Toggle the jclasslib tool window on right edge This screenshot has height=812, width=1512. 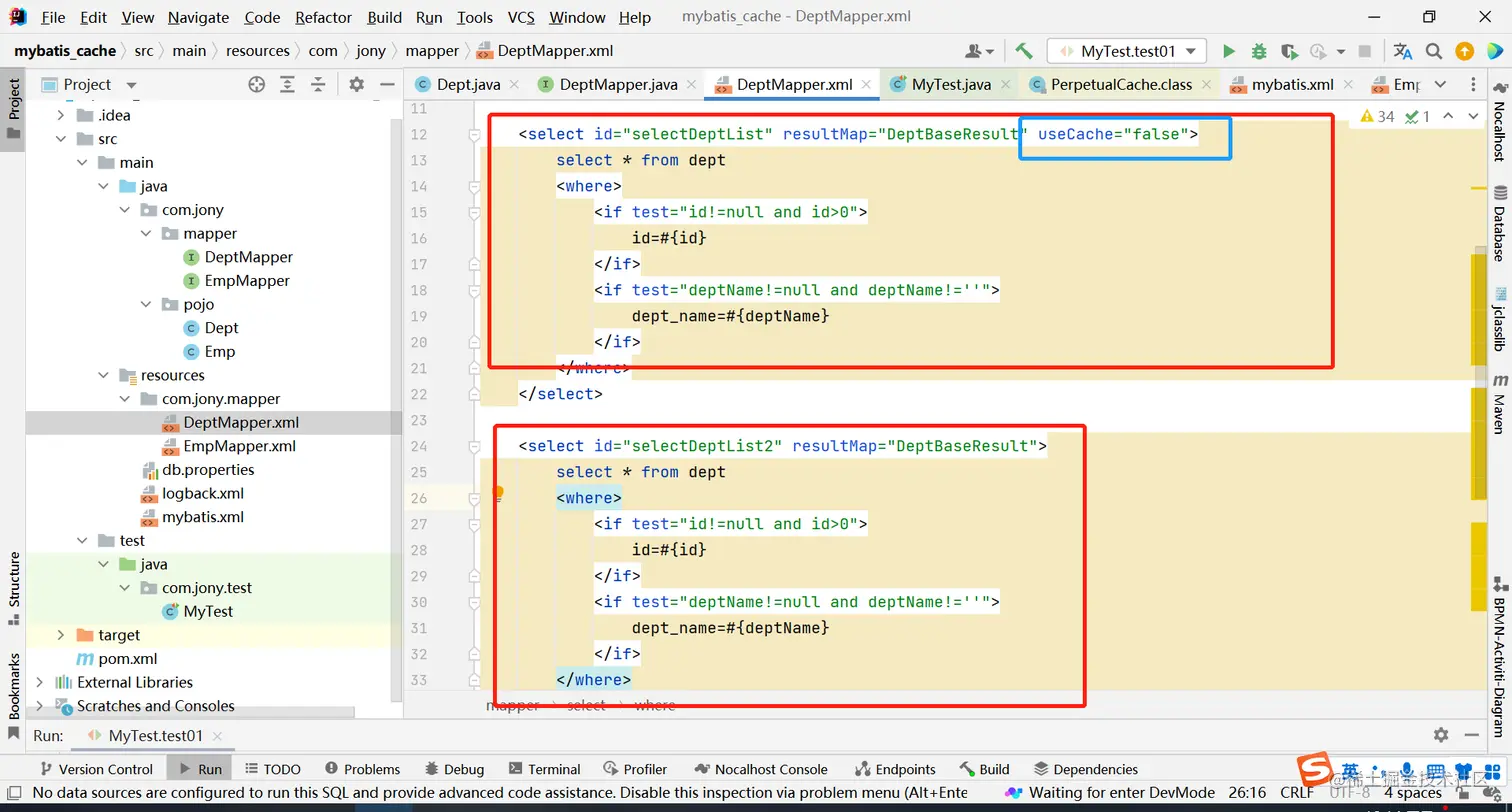(x=1499, y=318)
